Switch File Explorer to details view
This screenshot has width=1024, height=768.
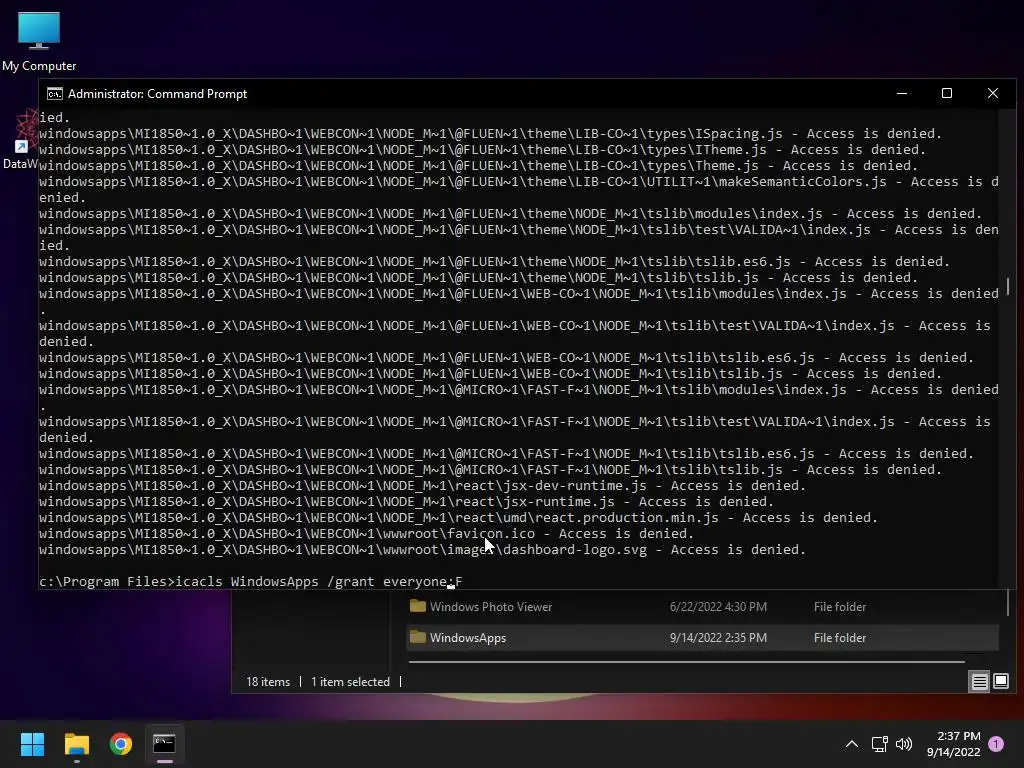coord(979,682)
